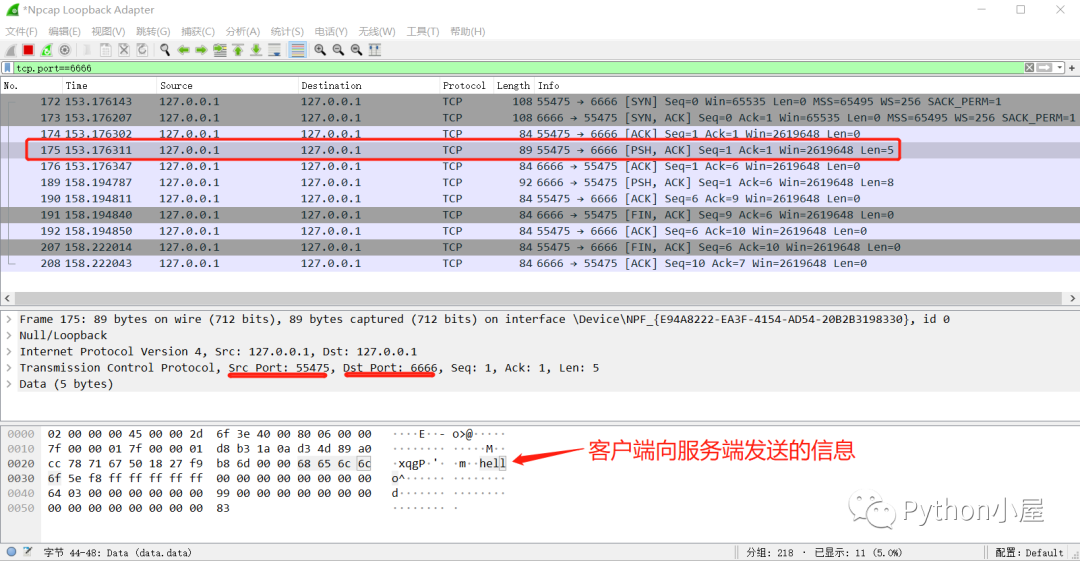
Task: Open the recent filters dropdown
Action: [x=1060, y=68]
